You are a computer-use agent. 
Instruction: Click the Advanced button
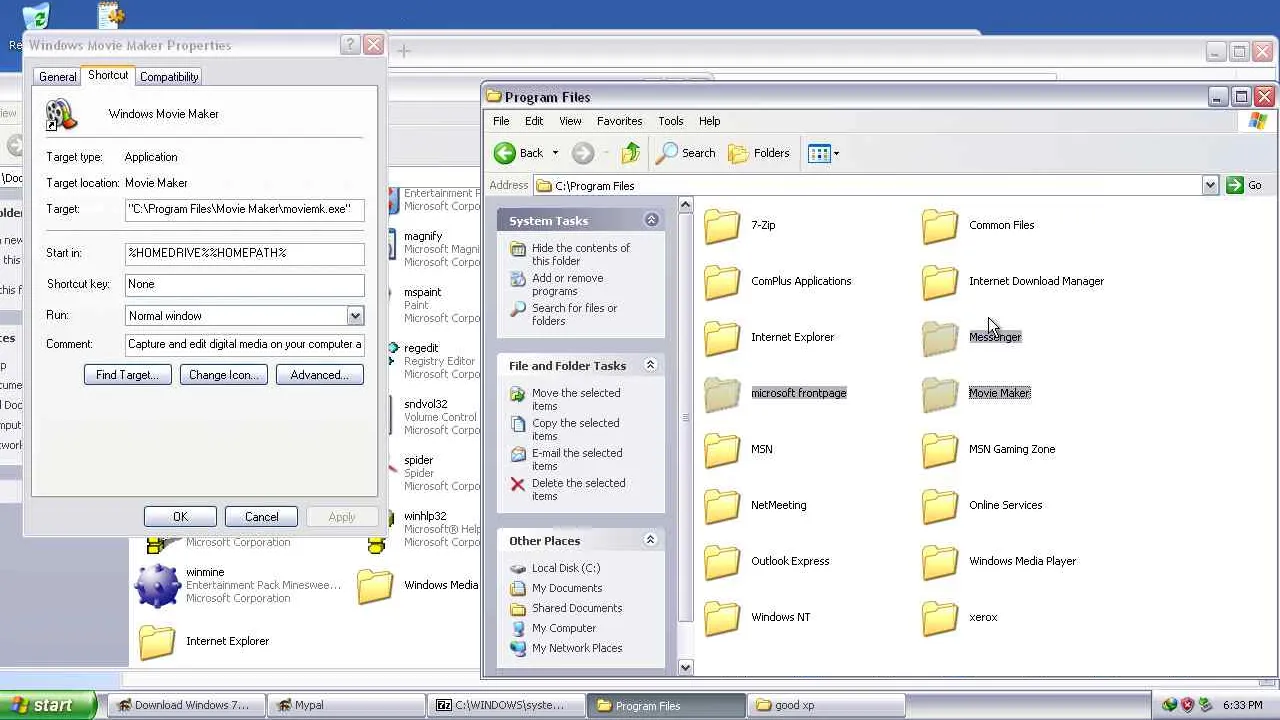[320, 375]
